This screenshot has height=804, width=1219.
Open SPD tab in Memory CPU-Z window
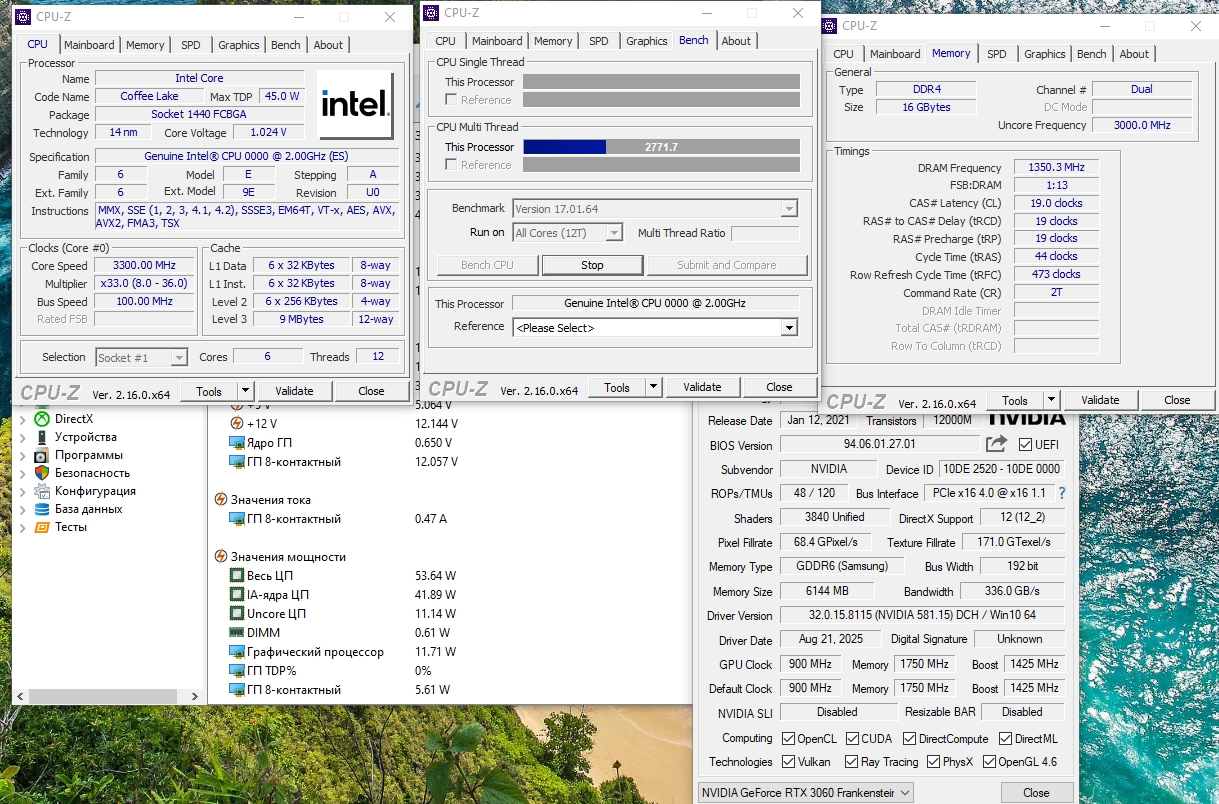[996, 54]
